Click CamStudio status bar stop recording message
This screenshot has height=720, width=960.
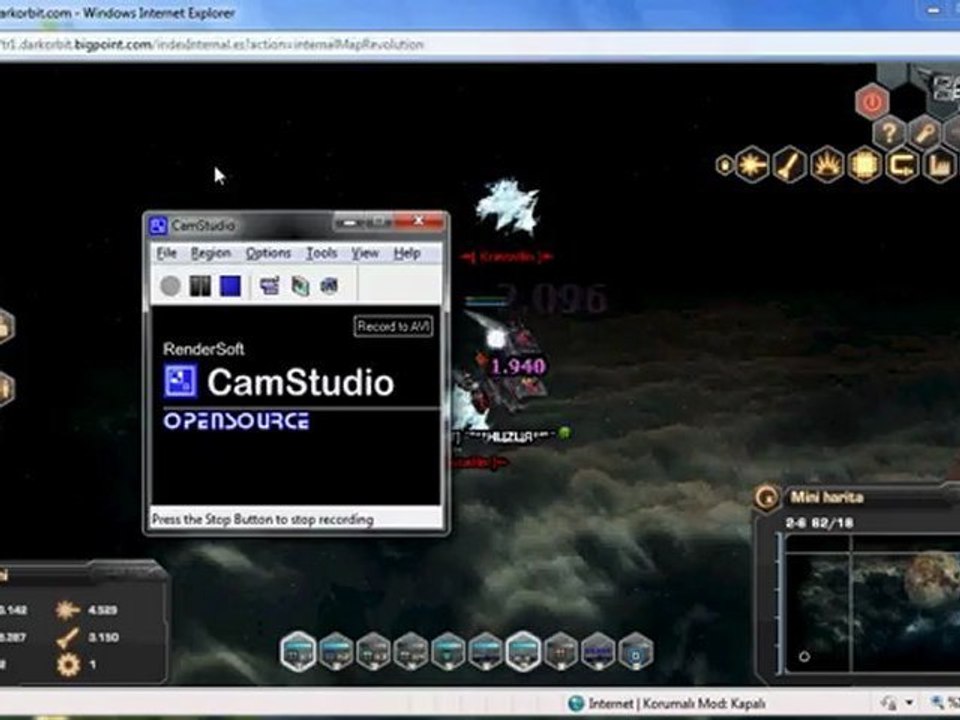[263, 520]
